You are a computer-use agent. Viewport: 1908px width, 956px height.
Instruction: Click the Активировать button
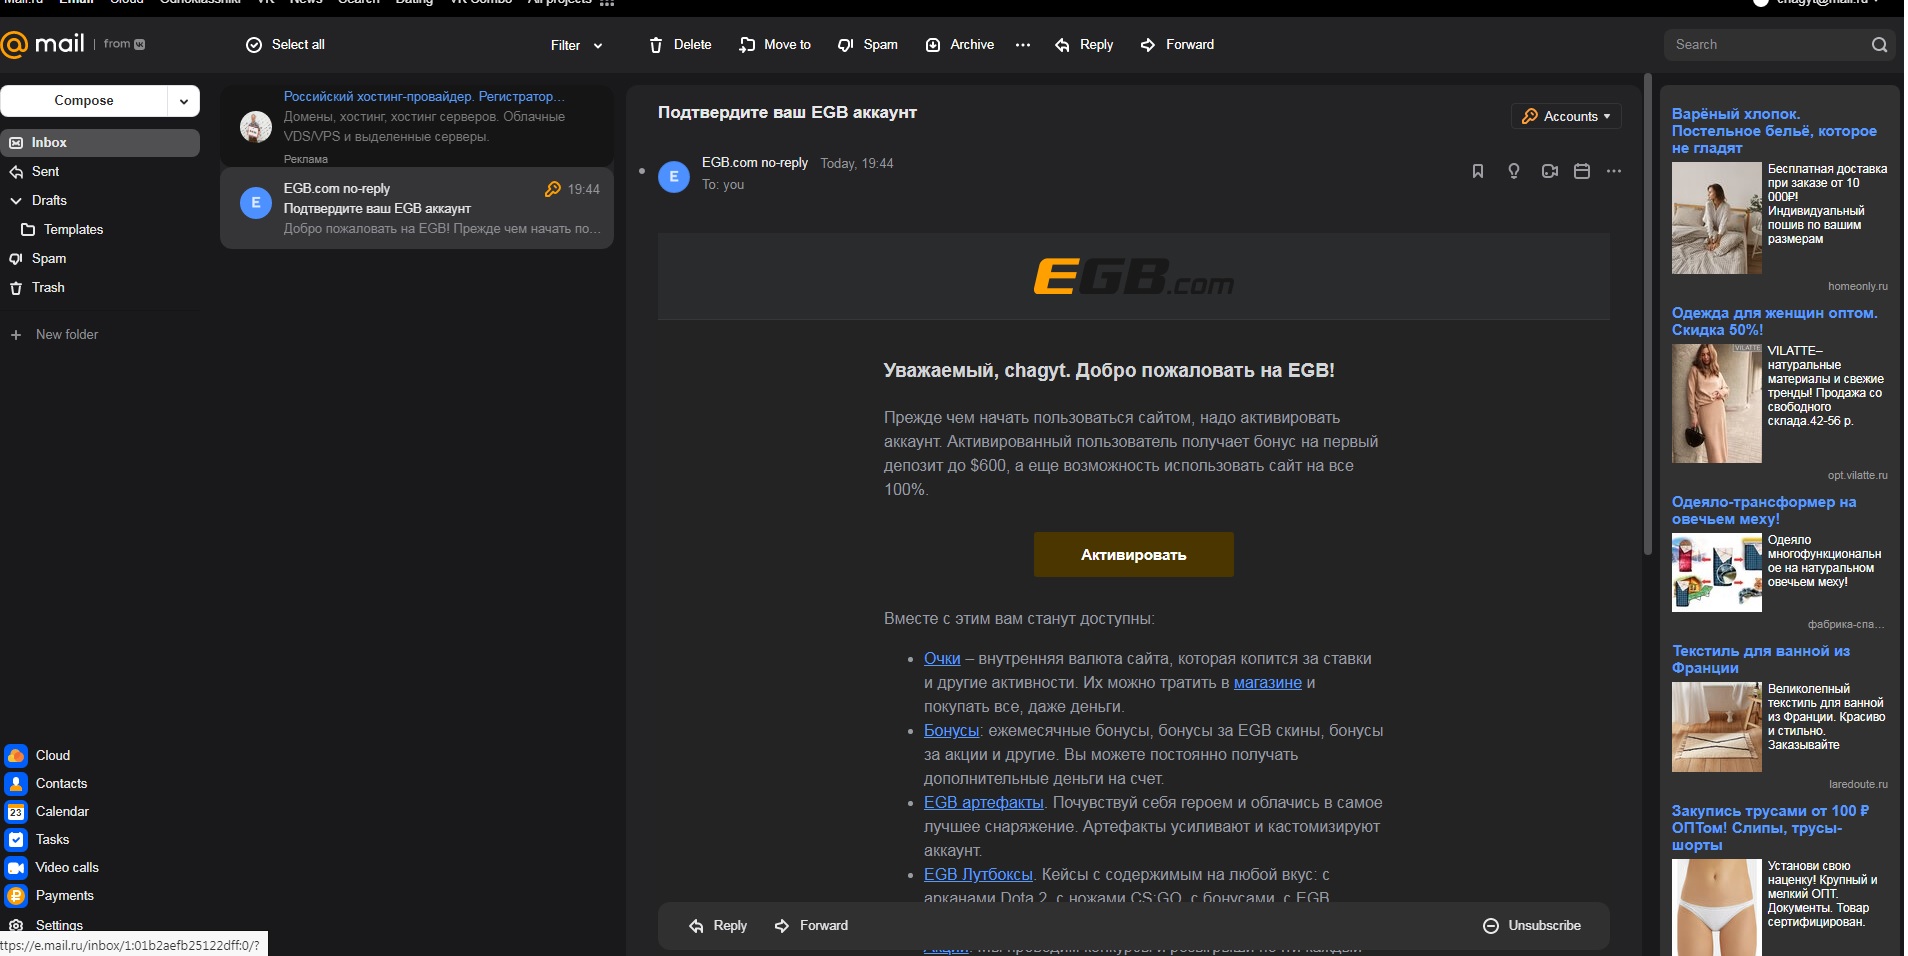click(1133, 555)
